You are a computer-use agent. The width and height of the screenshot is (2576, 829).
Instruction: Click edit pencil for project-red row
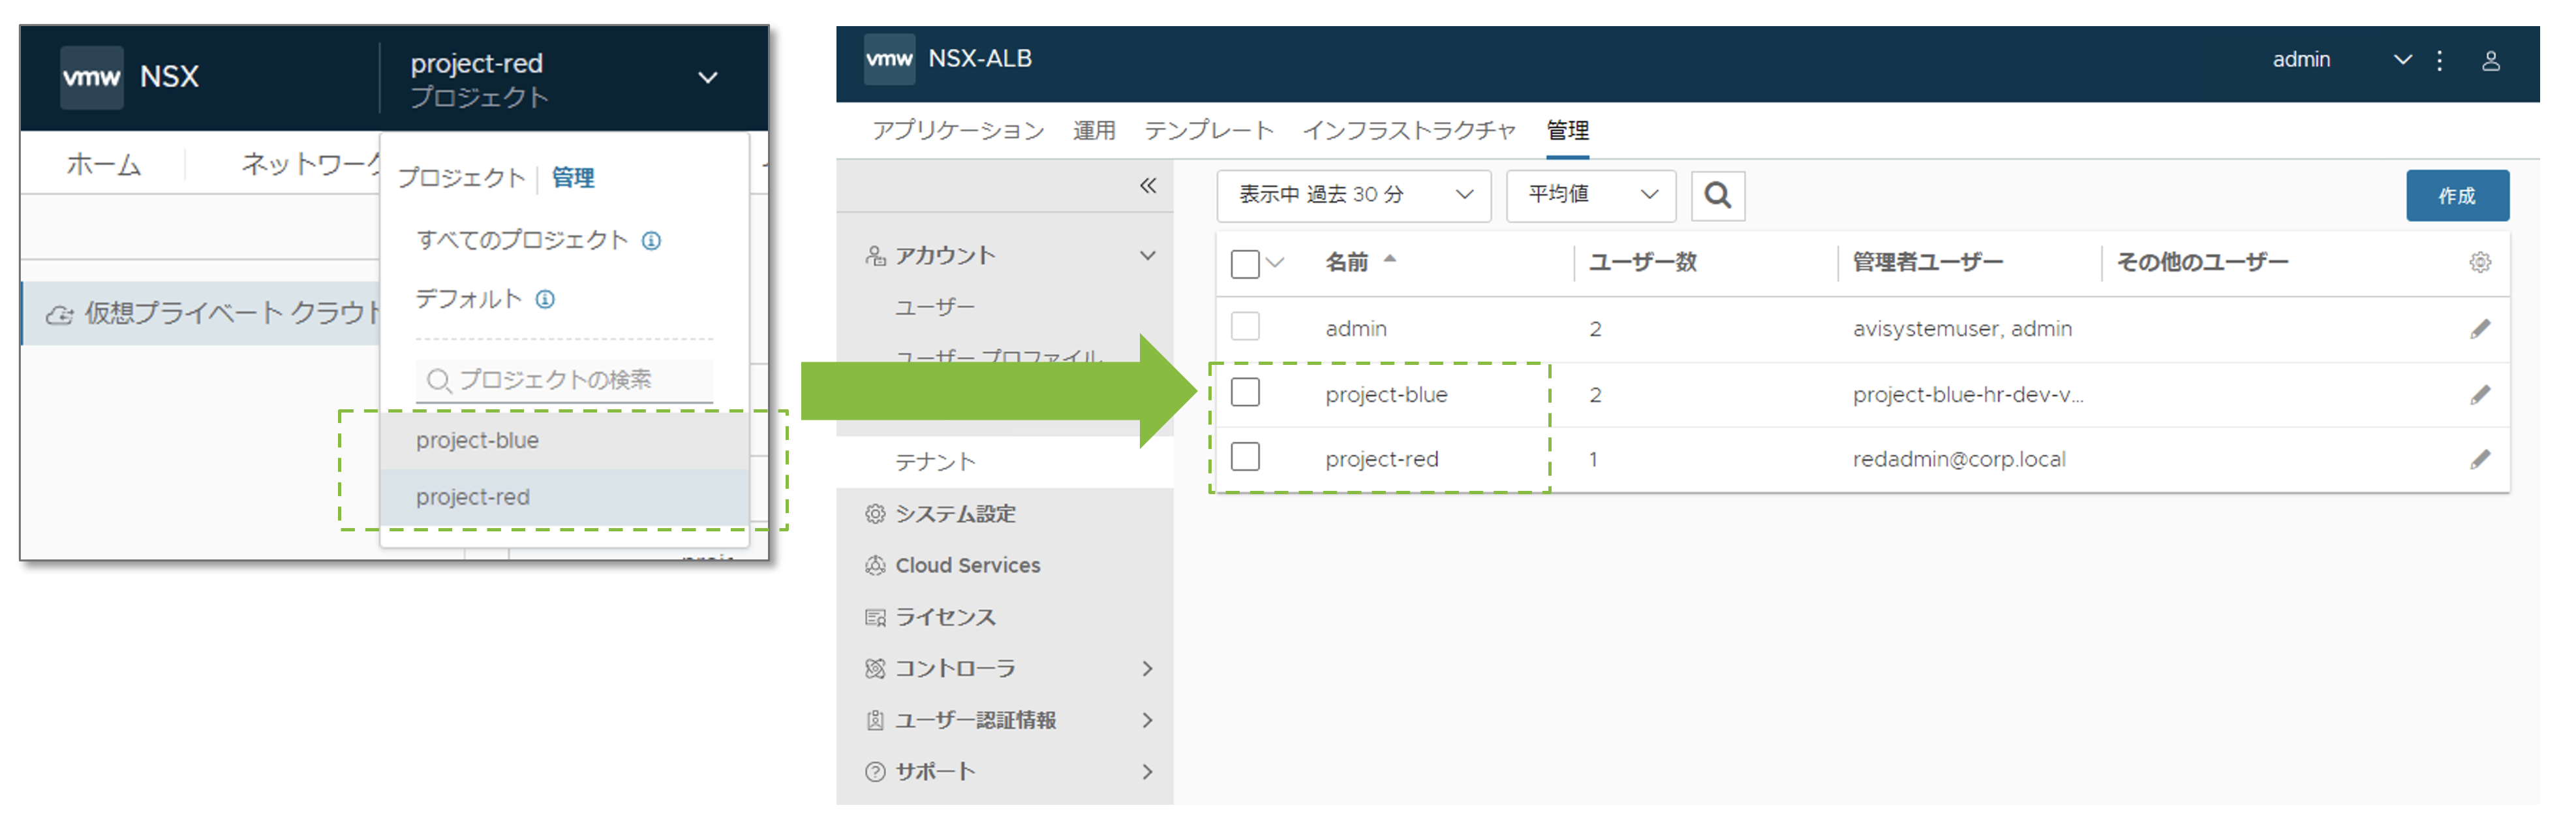(x=2479, y=460)
